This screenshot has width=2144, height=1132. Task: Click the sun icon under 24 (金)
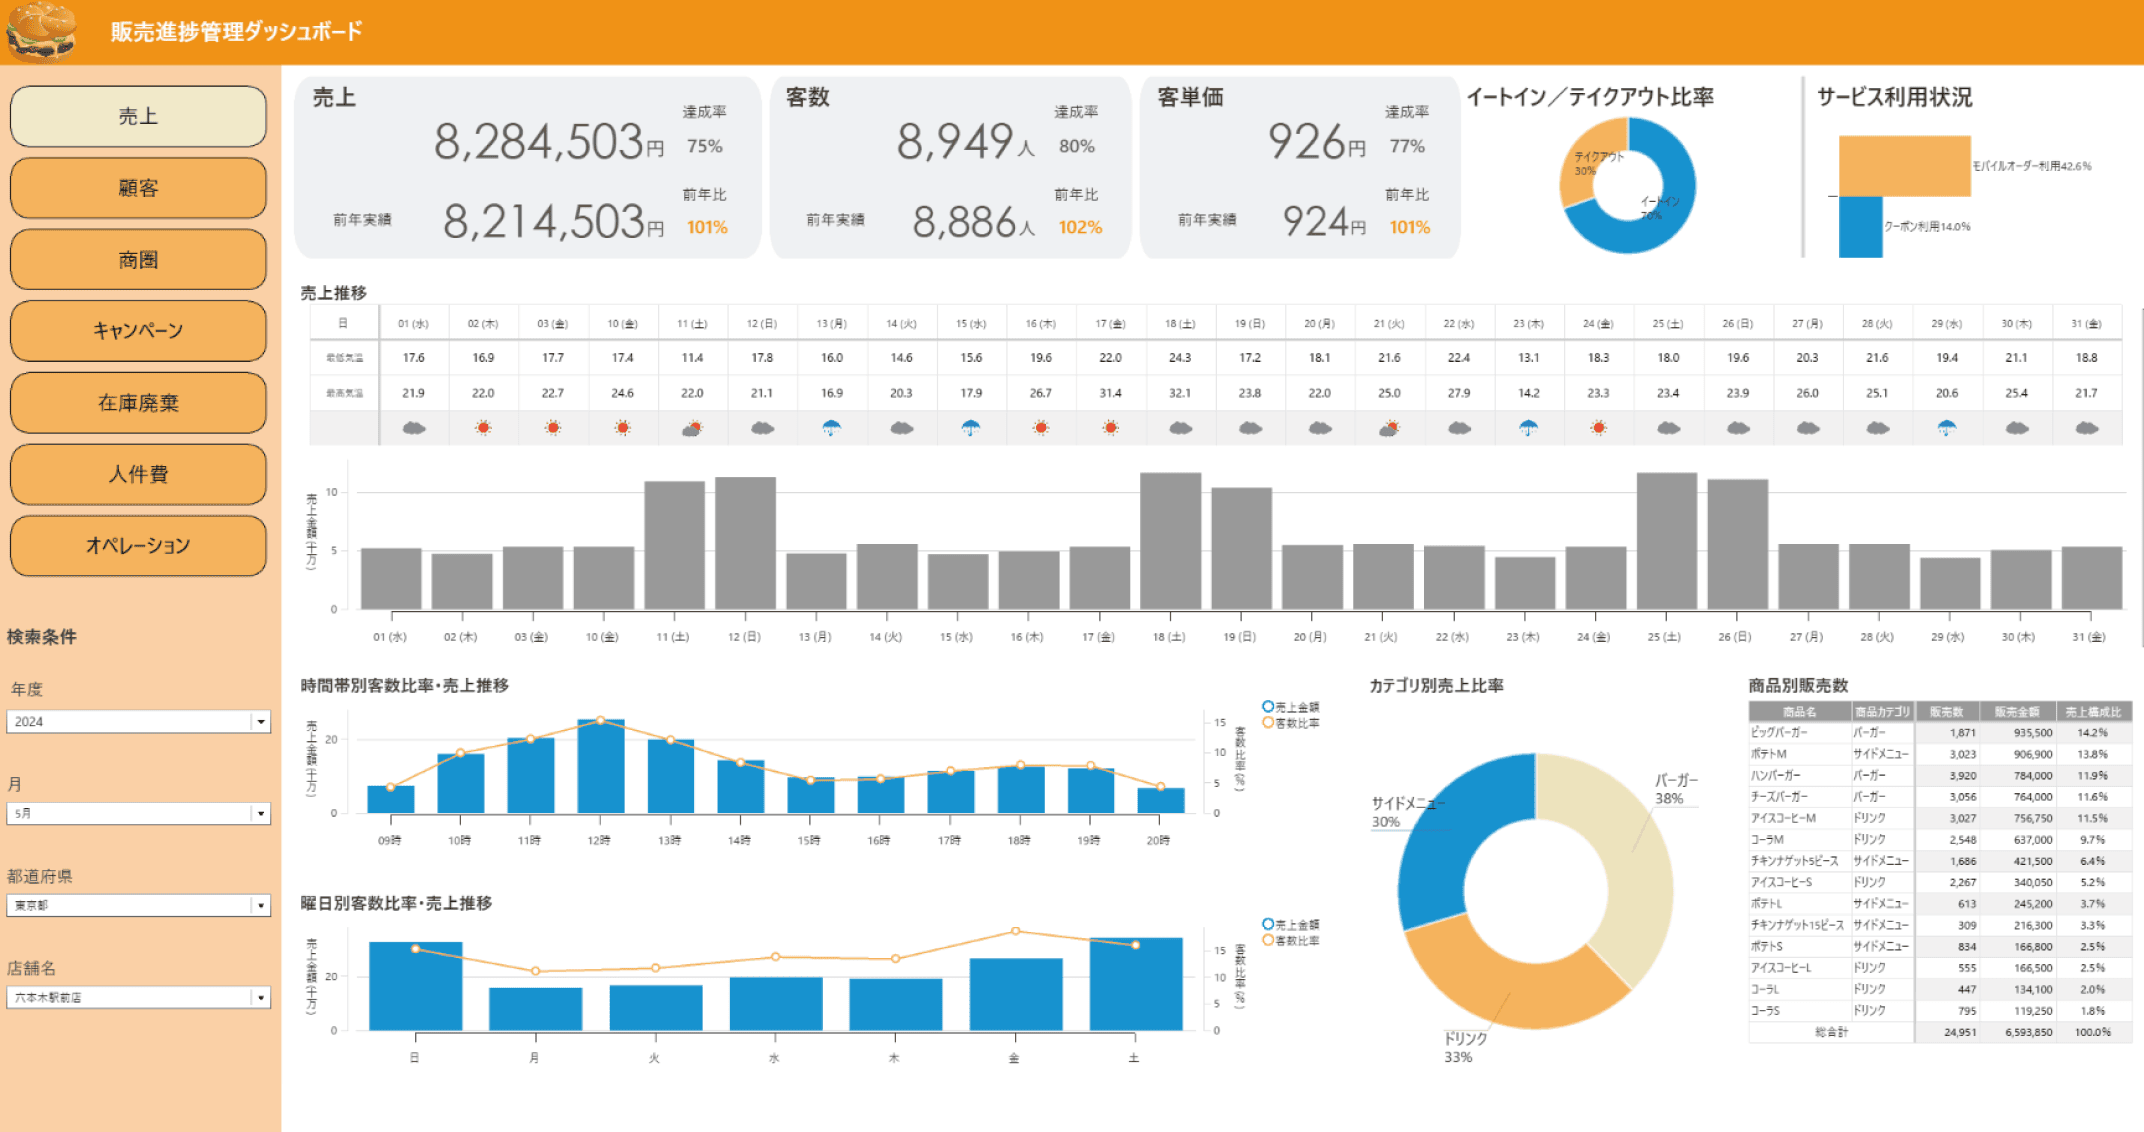click(1598, 428)
